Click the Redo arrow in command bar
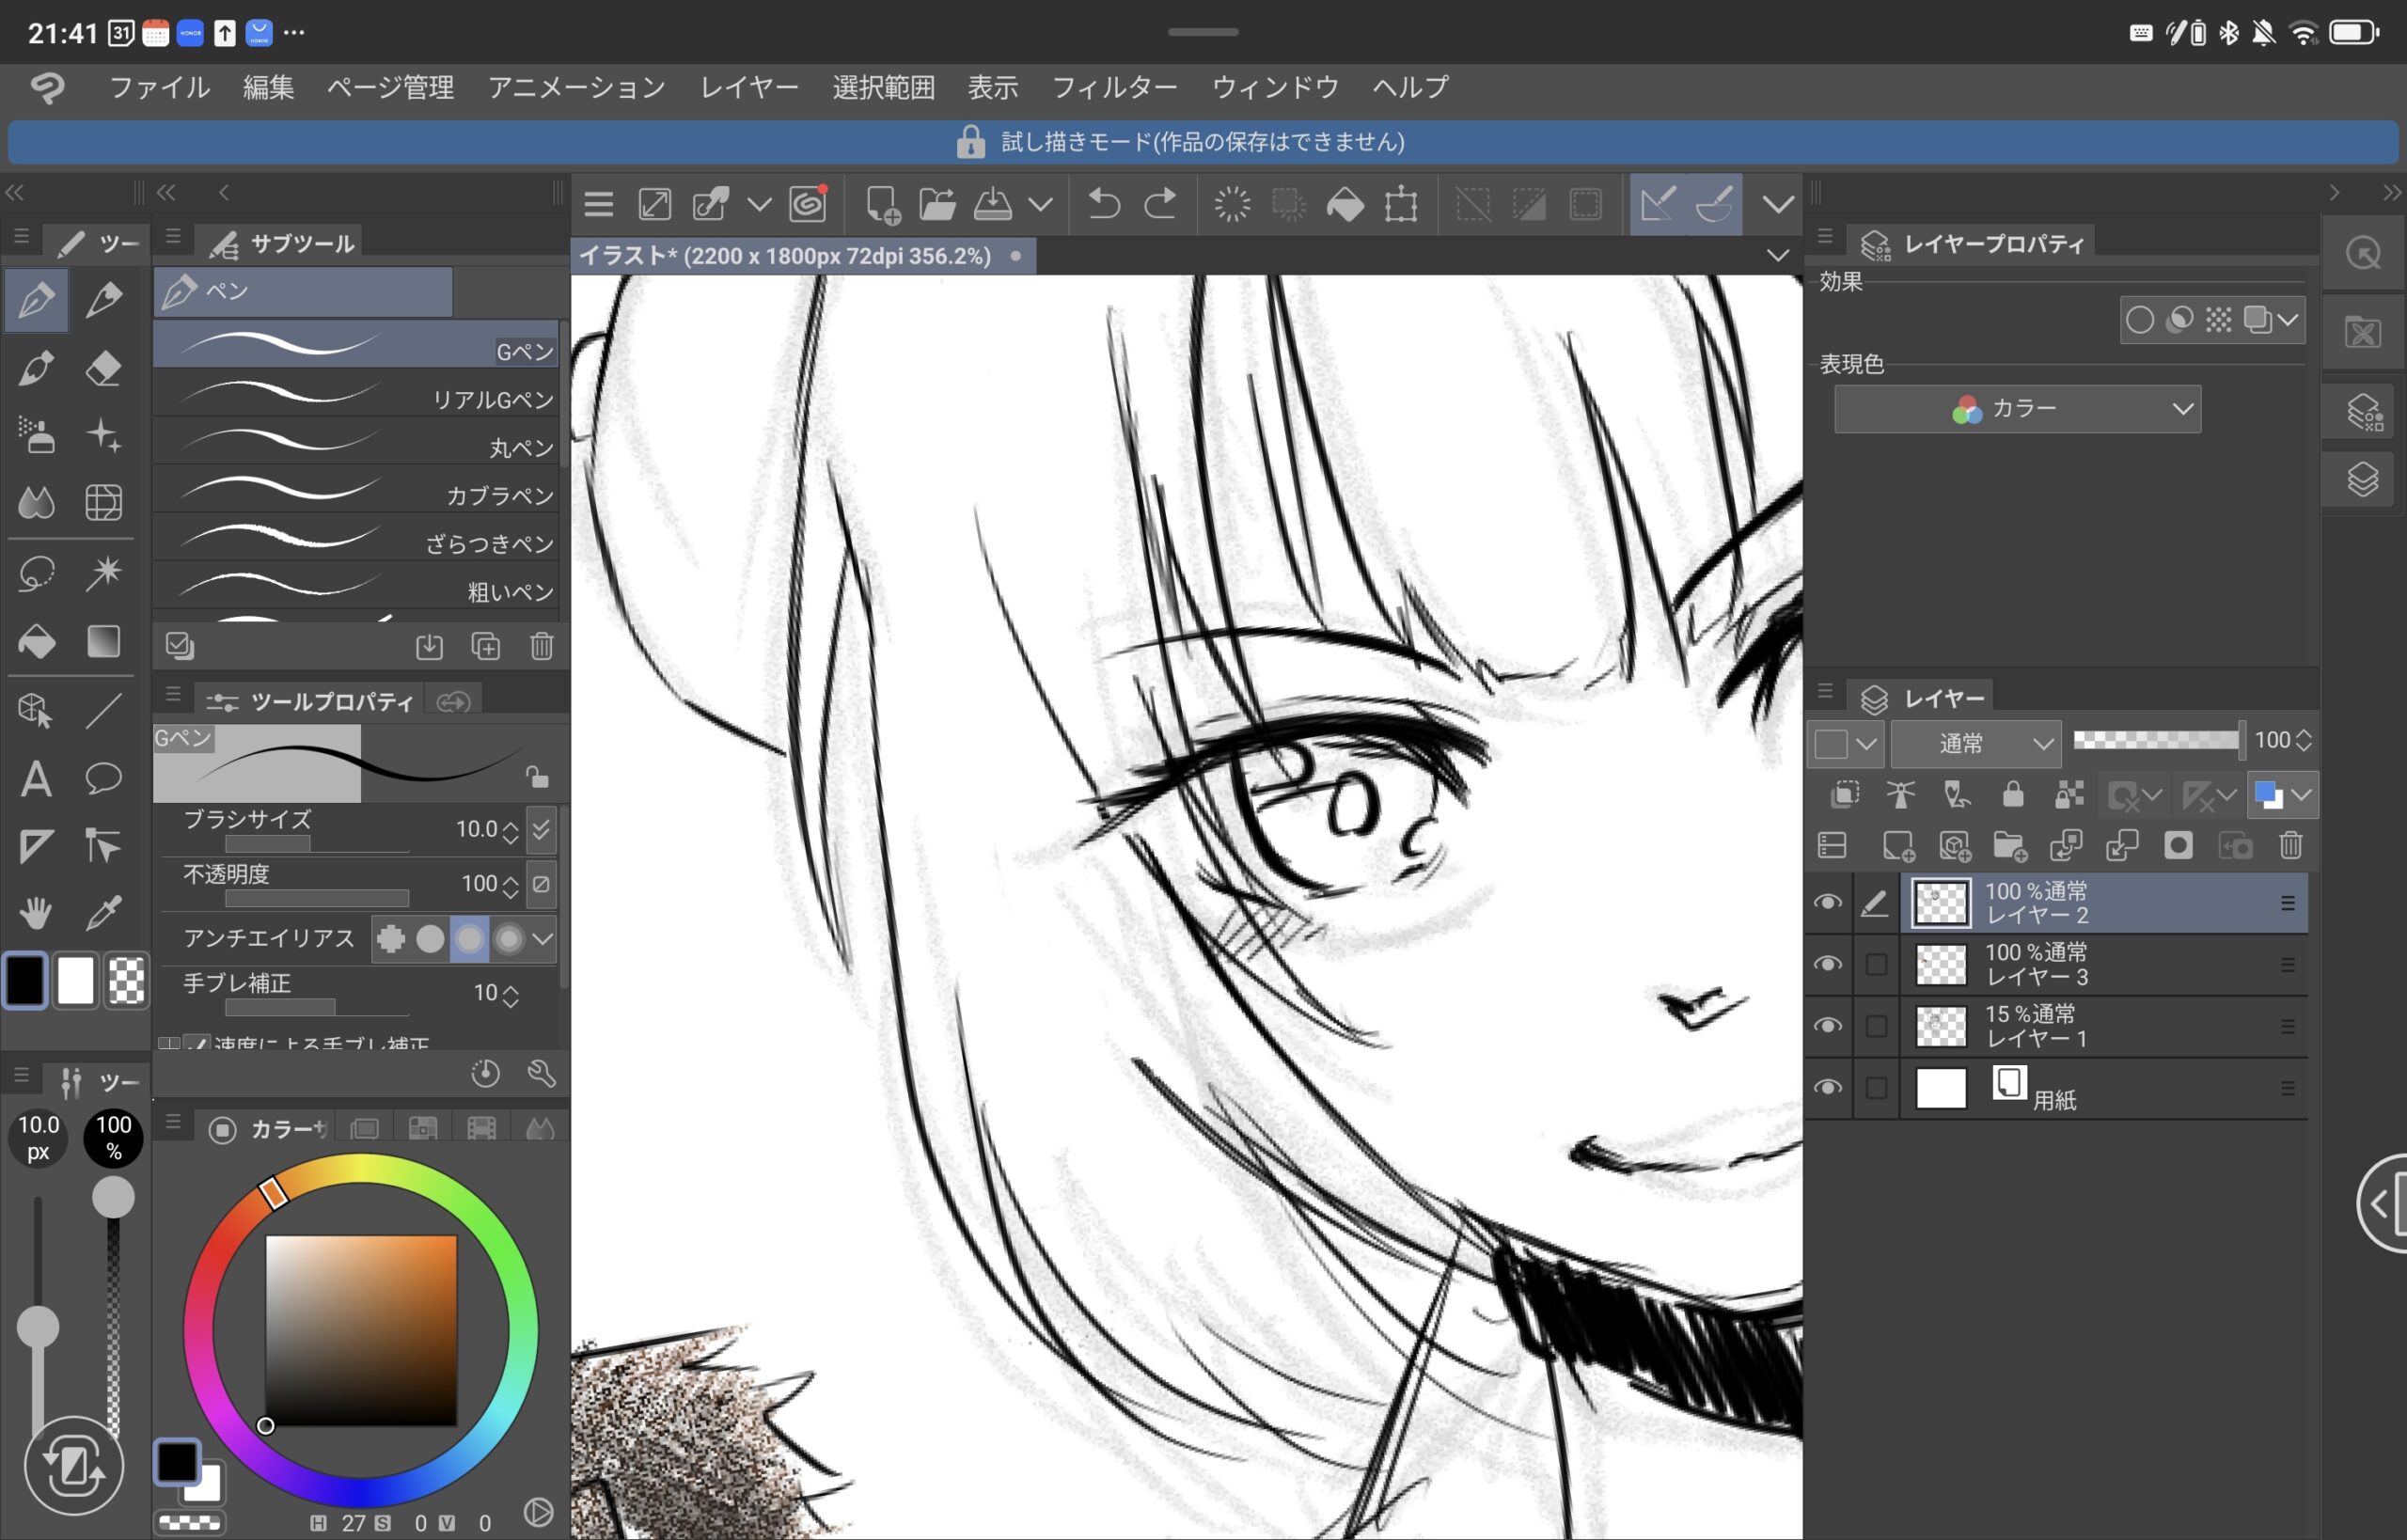The height and width of the screenshot is (1540, 2407). (1160, 205)
